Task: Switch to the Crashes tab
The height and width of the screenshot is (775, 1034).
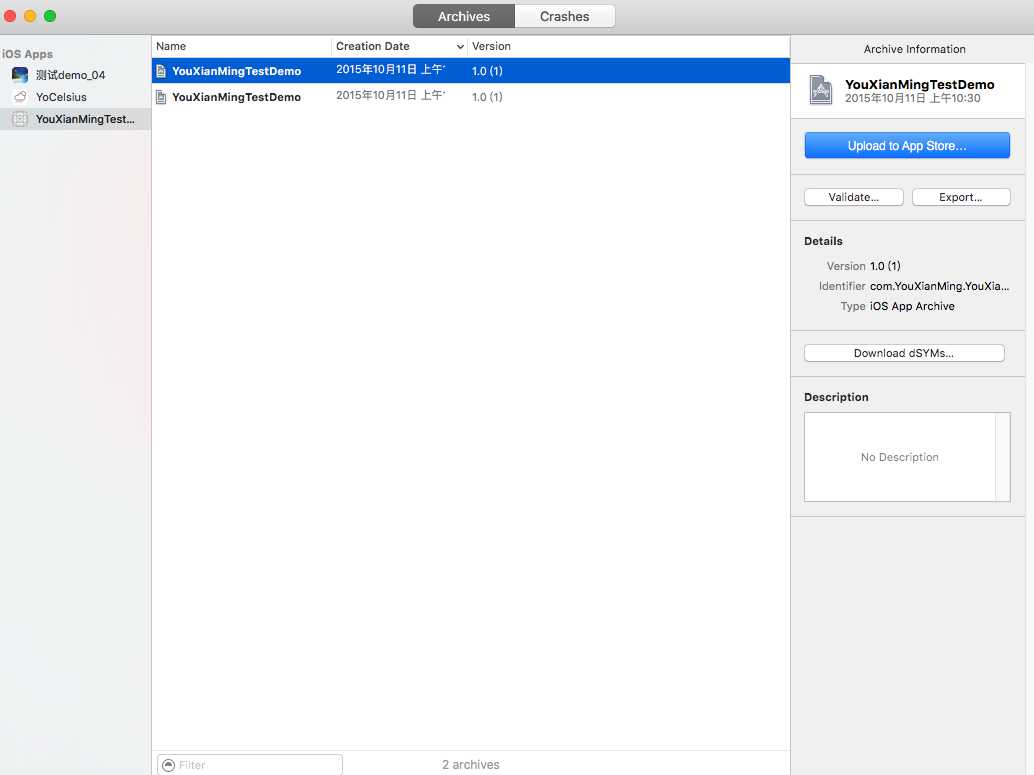Action: [564, 16]
